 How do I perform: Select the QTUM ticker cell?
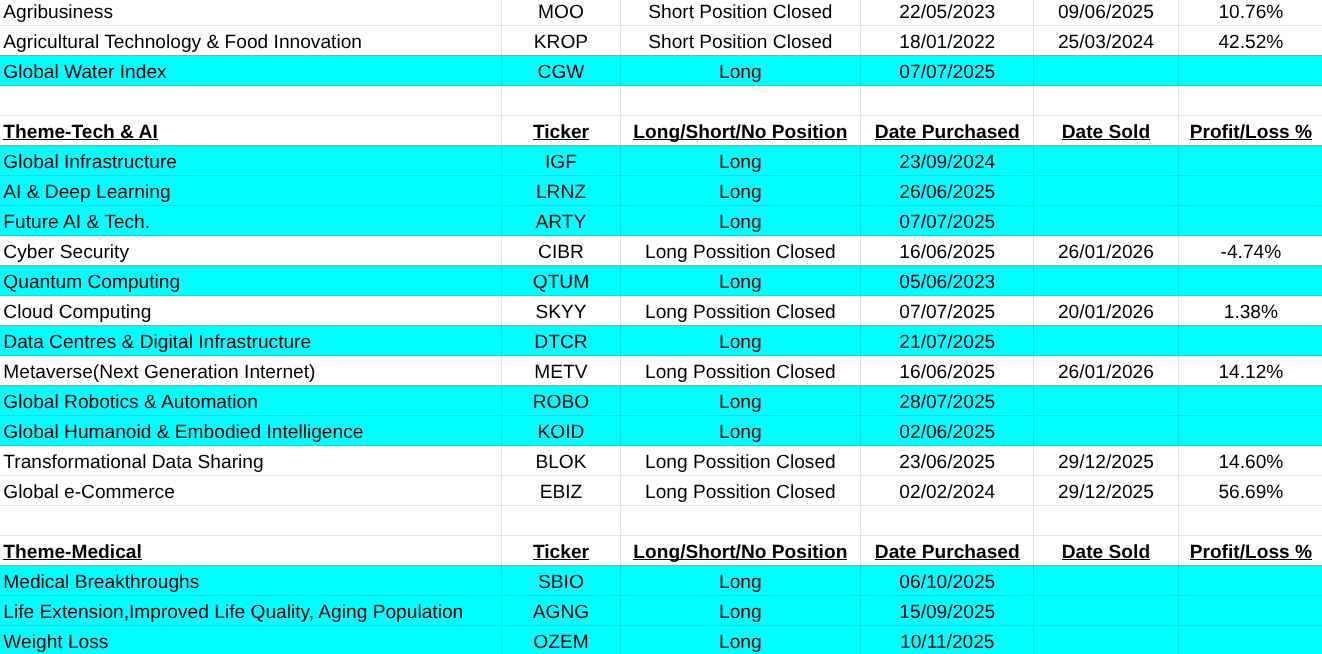(x=560, y=282)
